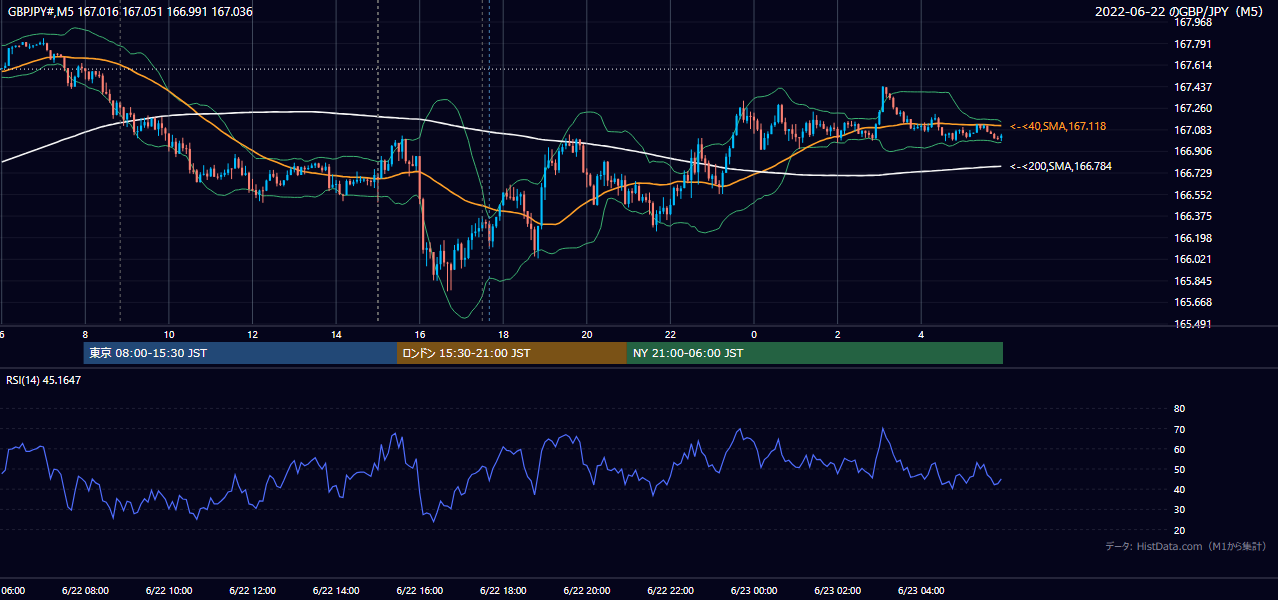Click hour tick 8 under price chart
The width and height of the screenshot is (1278, 600).
[x=85, y=335]
